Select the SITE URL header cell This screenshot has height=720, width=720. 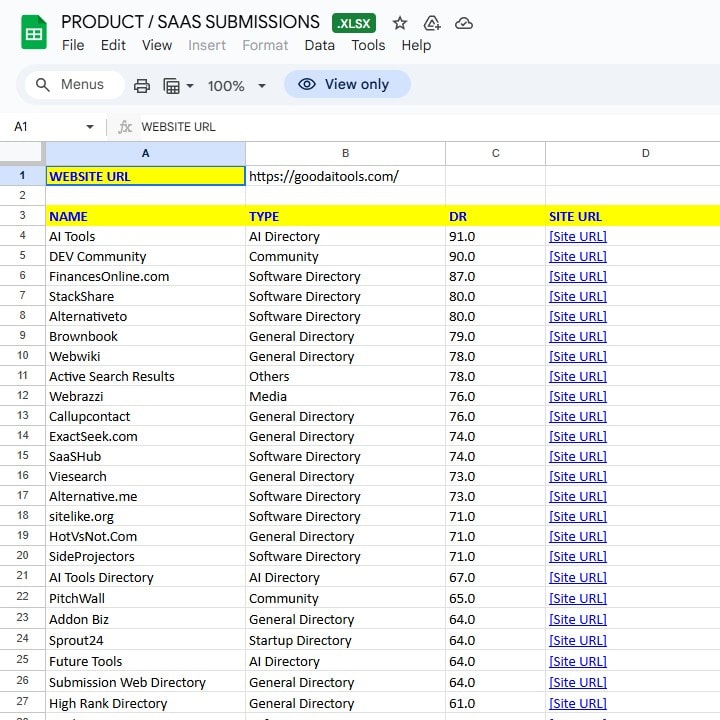633,216
